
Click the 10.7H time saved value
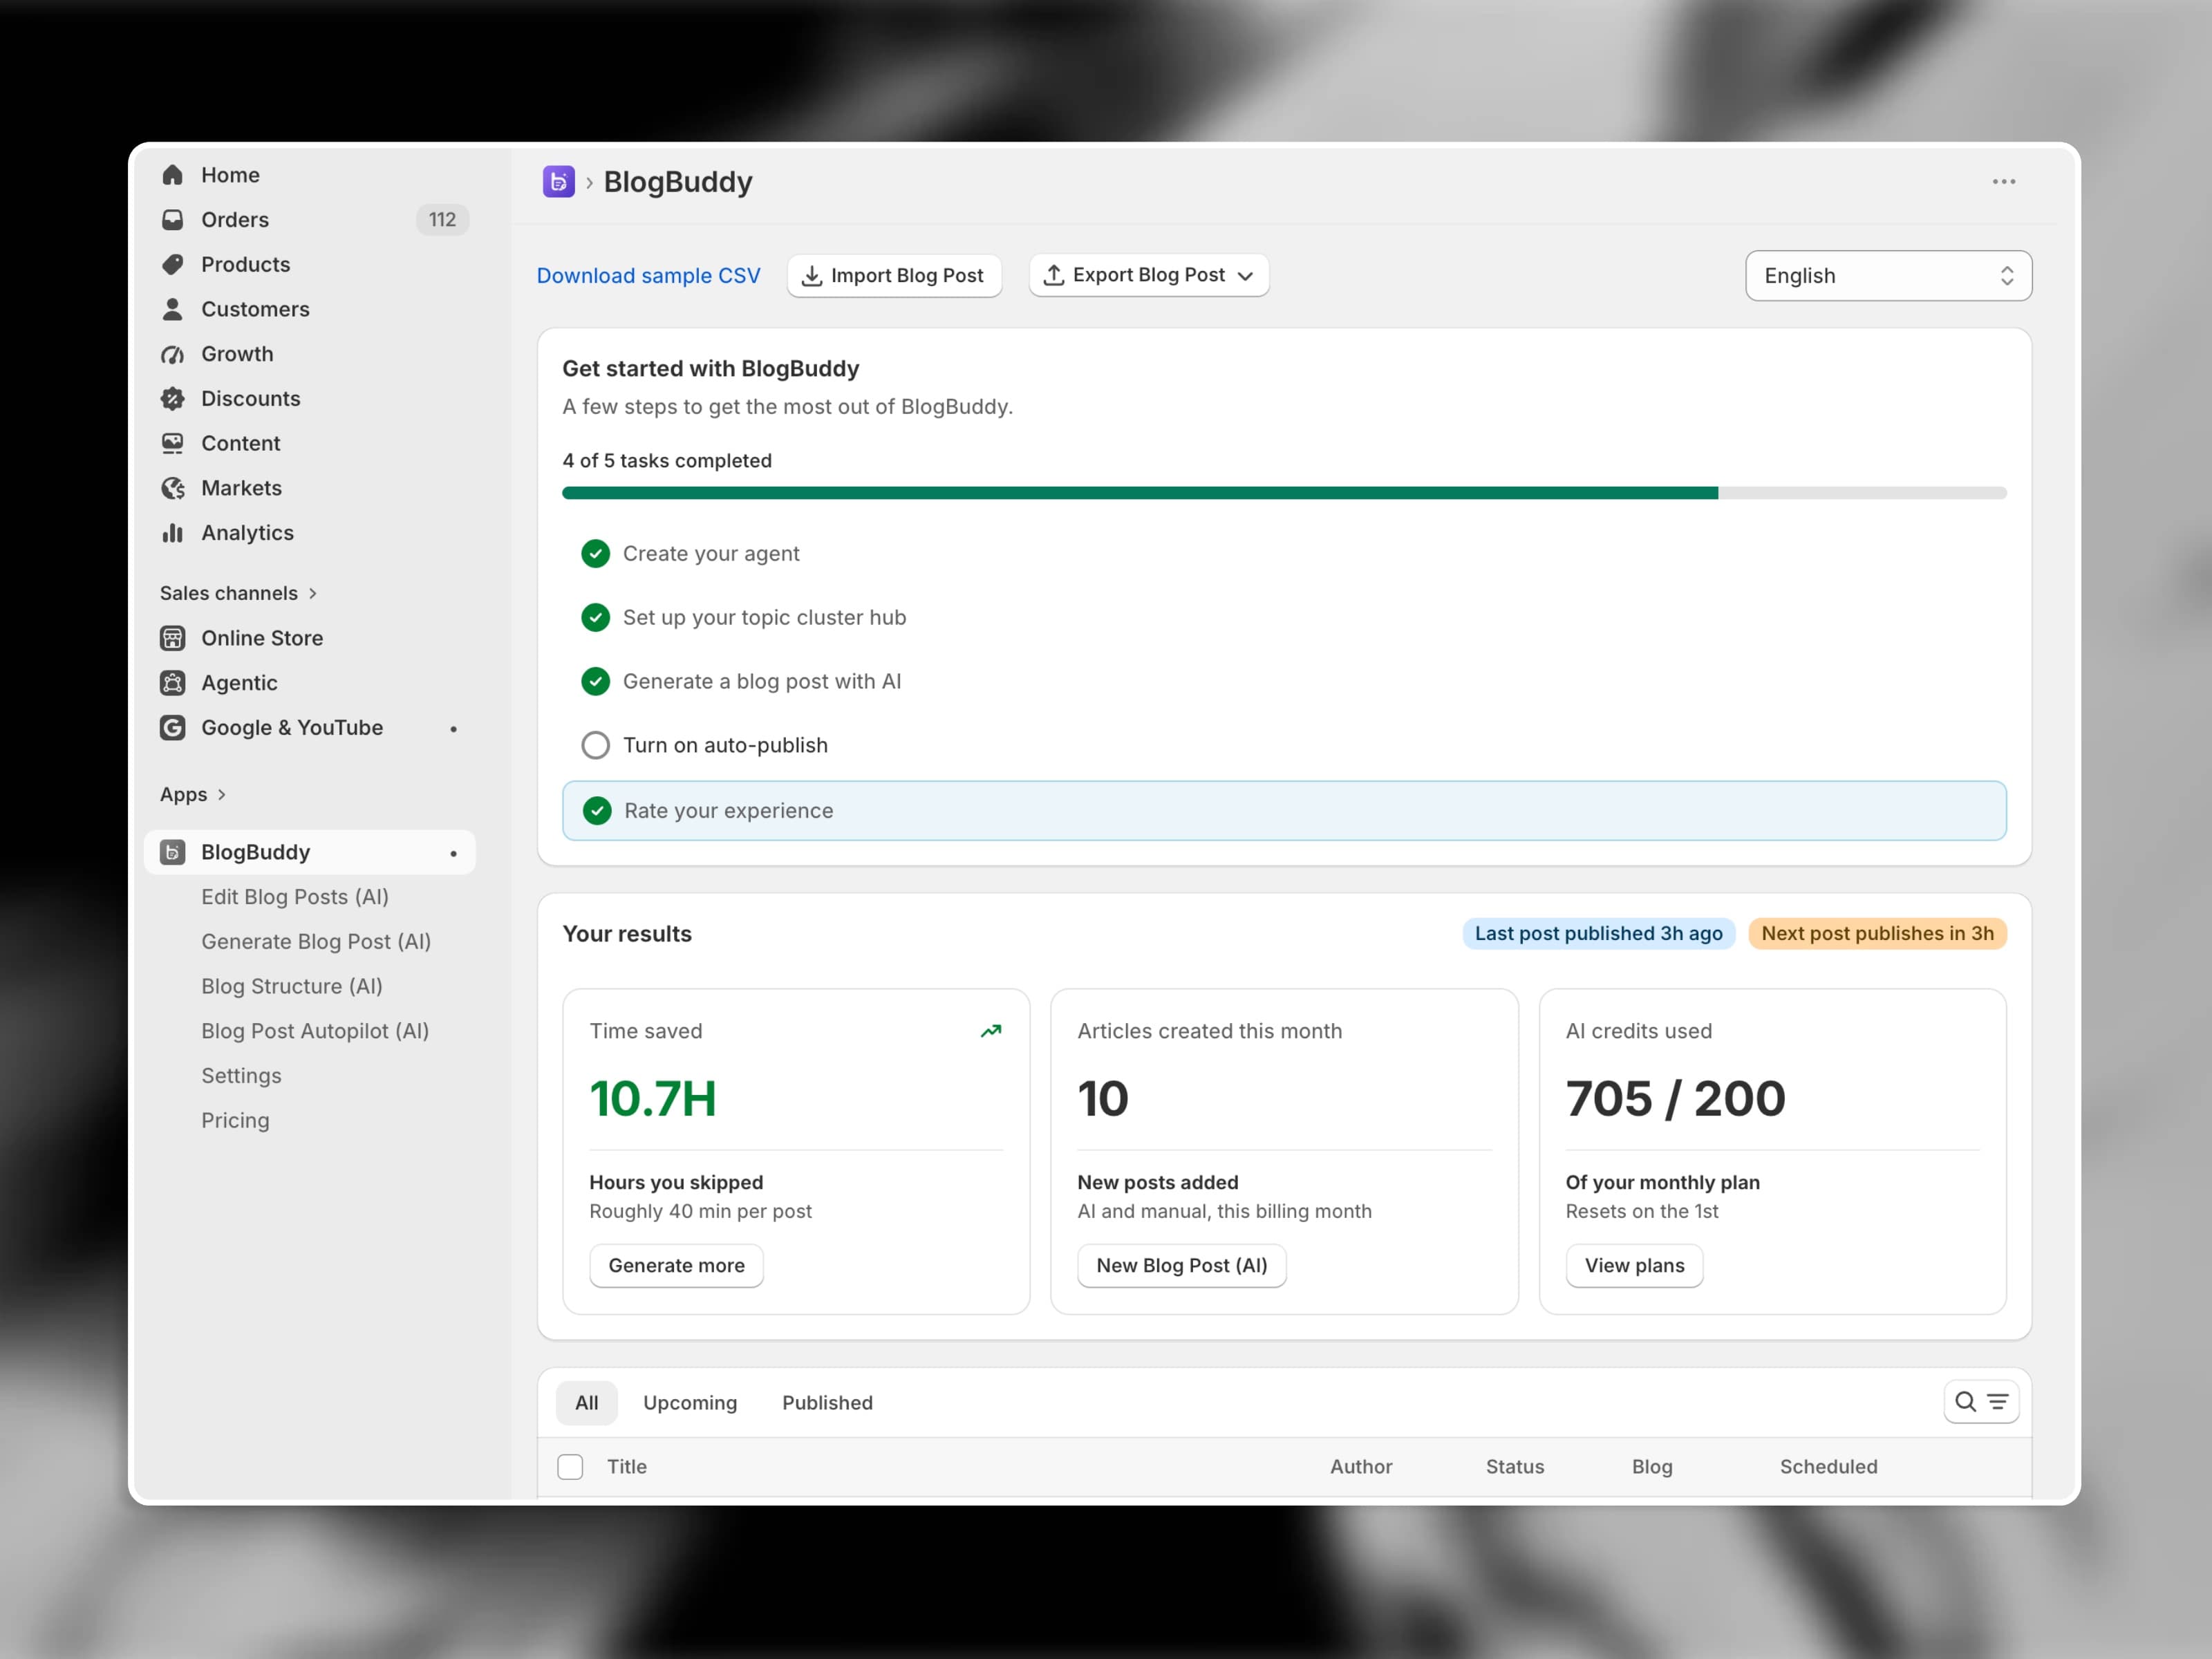tap(653, 1099)
